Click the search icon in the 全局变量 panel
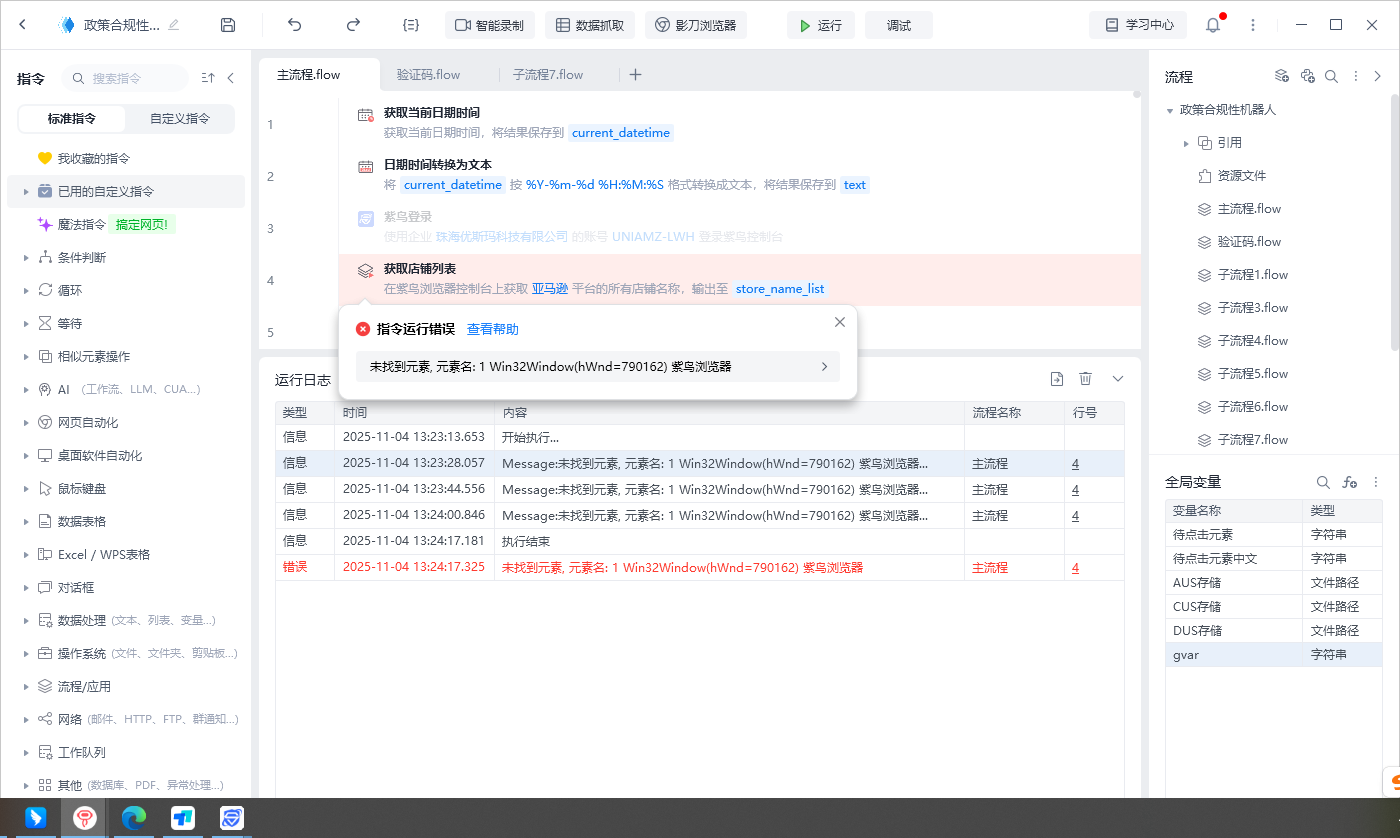The height and width of the screenshot is (838, 1400). click(1323, 482)
